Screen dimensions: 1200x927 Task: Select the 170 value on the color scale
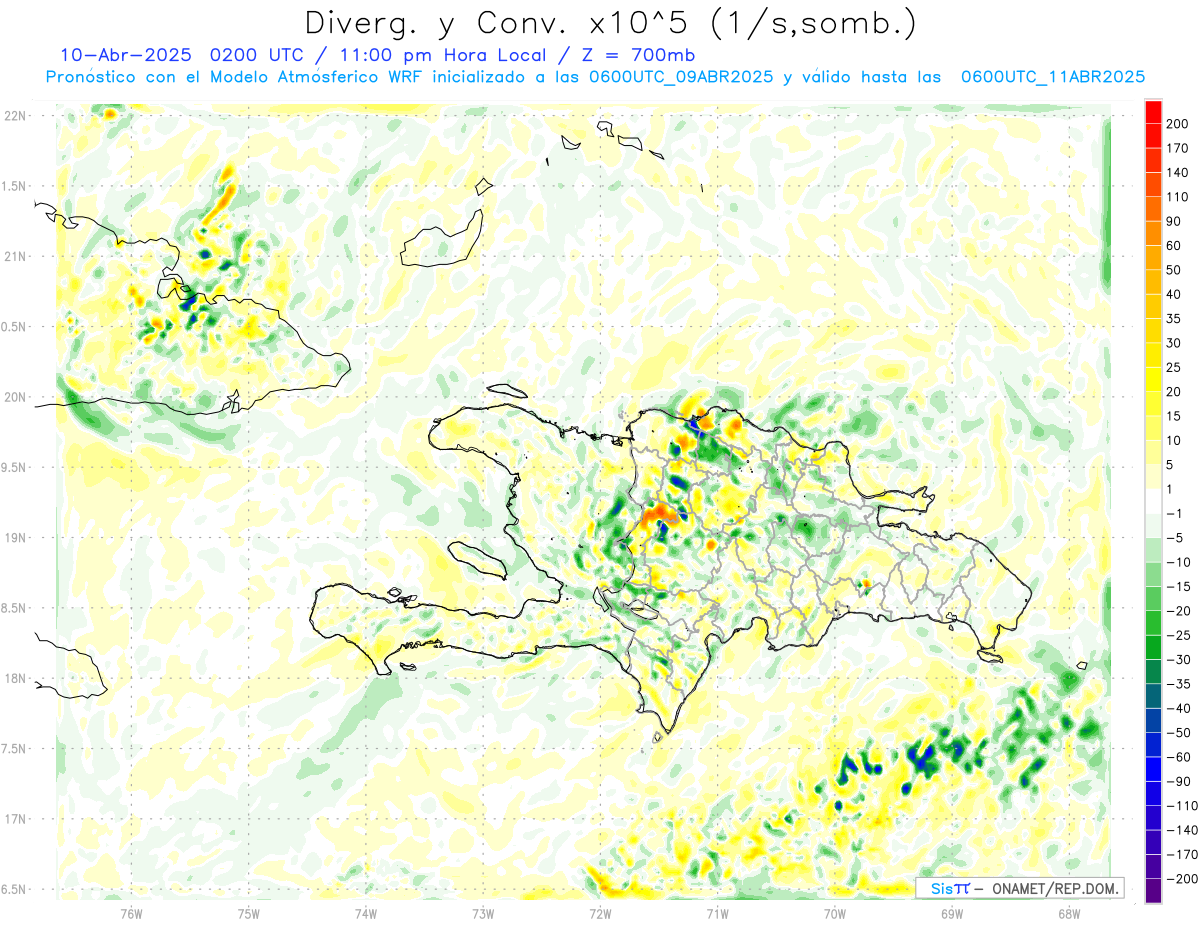pos(1177,148)
